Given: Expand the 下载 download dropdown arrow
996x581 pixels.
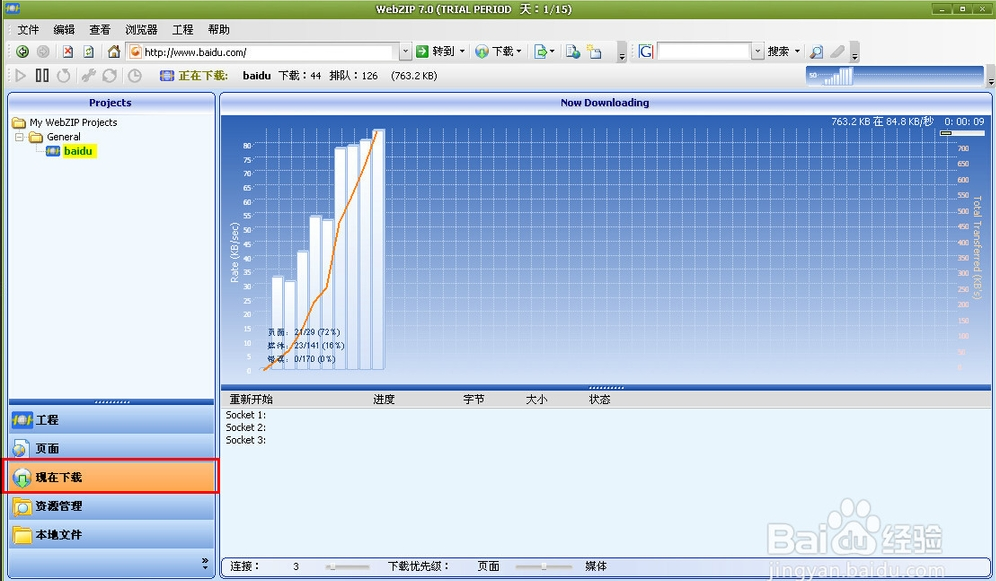Looking at the screenshot, I should 519,52.
